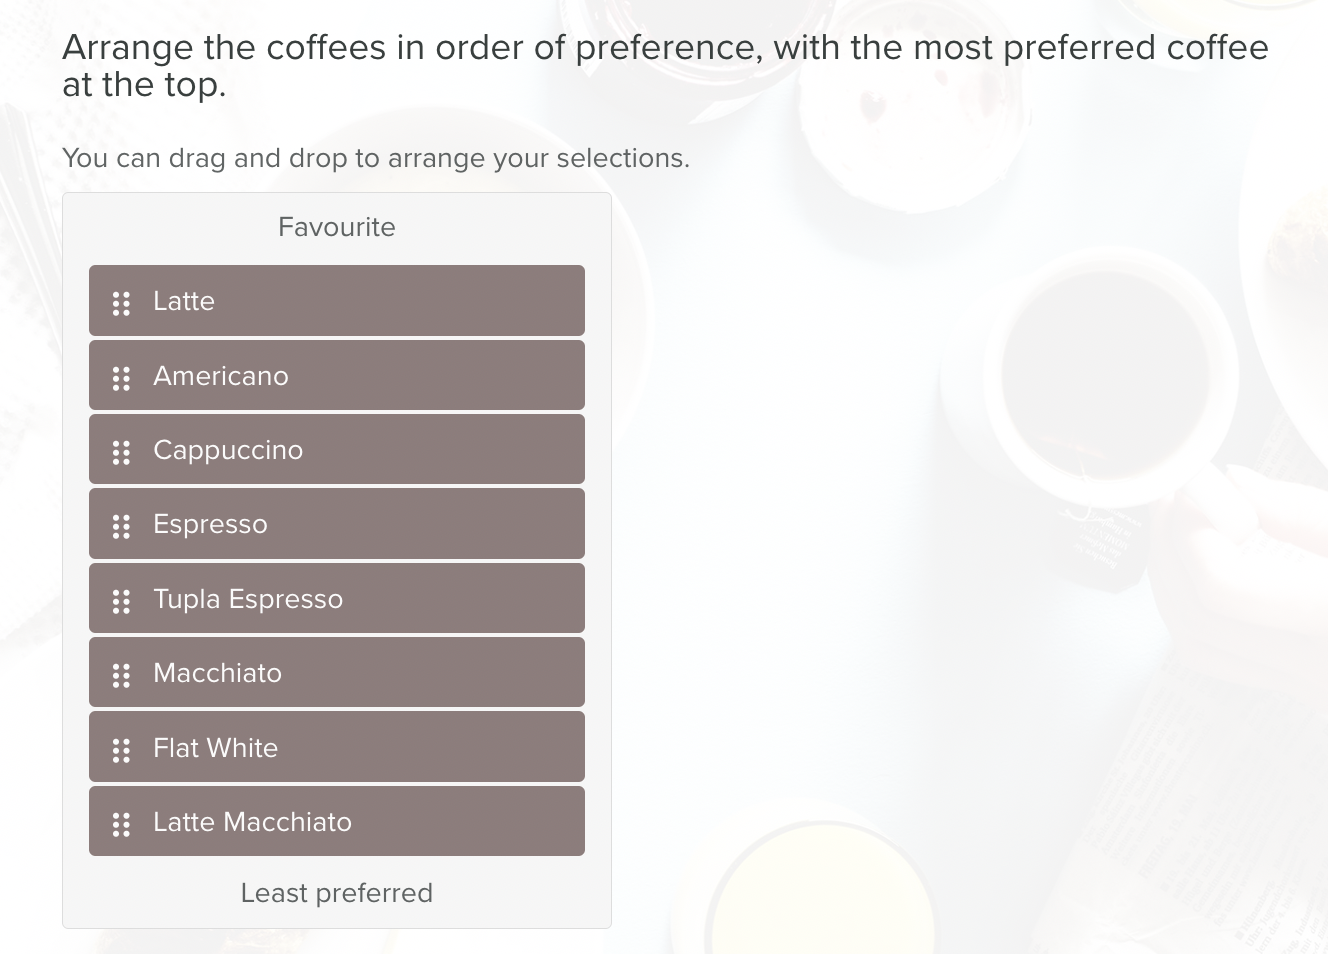1328x954 pixels.
Task: Click the drag handle icon beside Cappuccino
Action: (121, 452)
